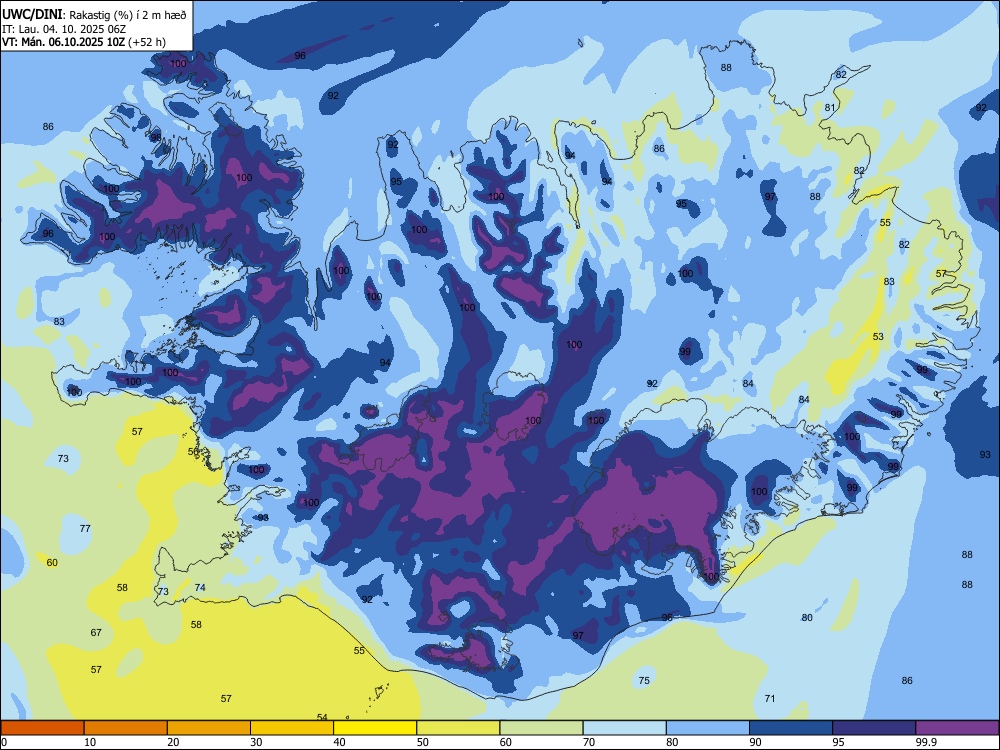Select the "40" tick label of the color scale

[x=339, y=742]
